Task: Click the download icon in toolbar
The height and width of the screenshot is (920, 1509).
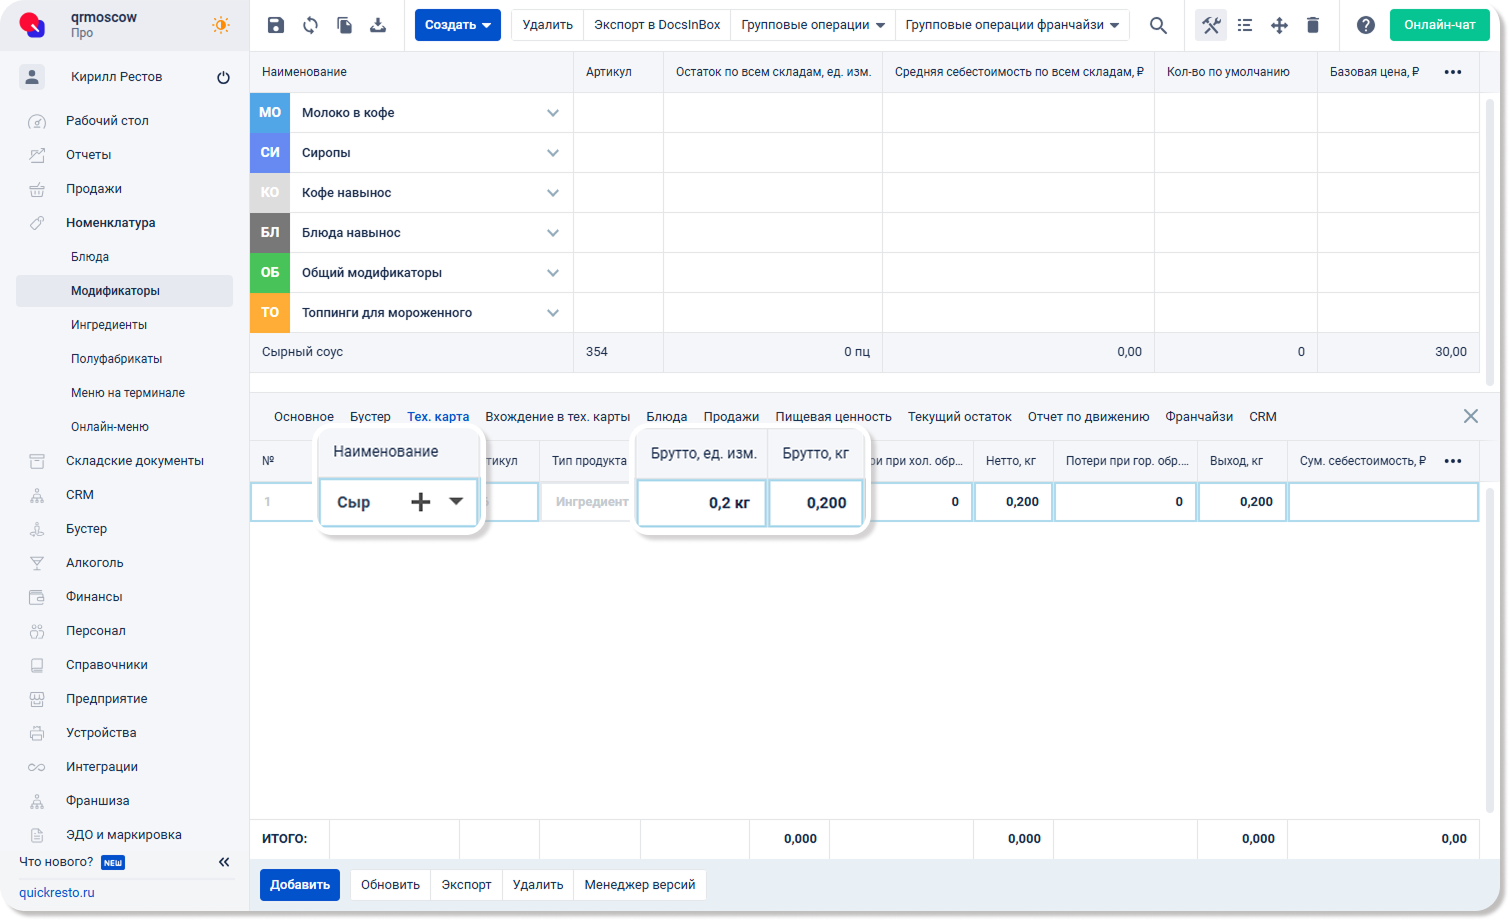Action: 378,25
